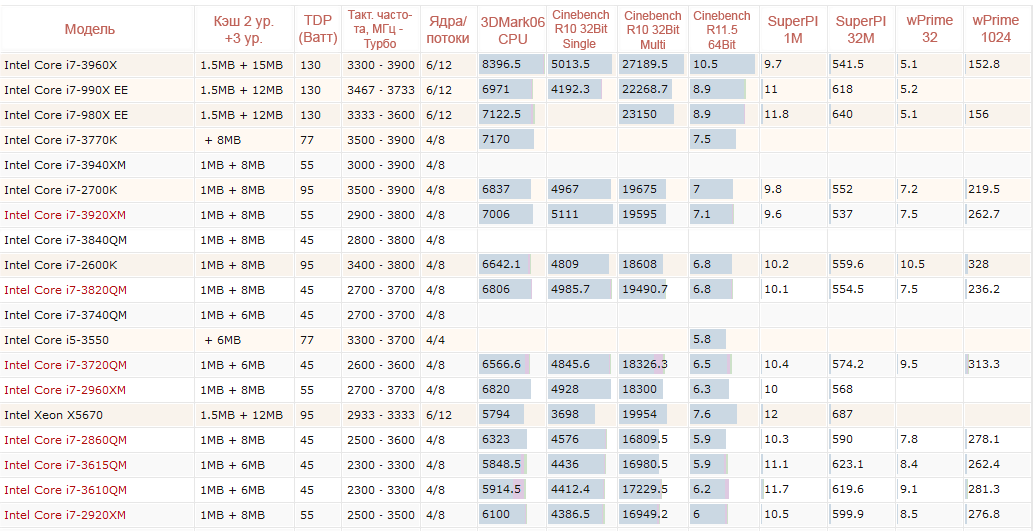
Task: Click the 6642.1 score for i7-2600K
Action: point(501,264)
